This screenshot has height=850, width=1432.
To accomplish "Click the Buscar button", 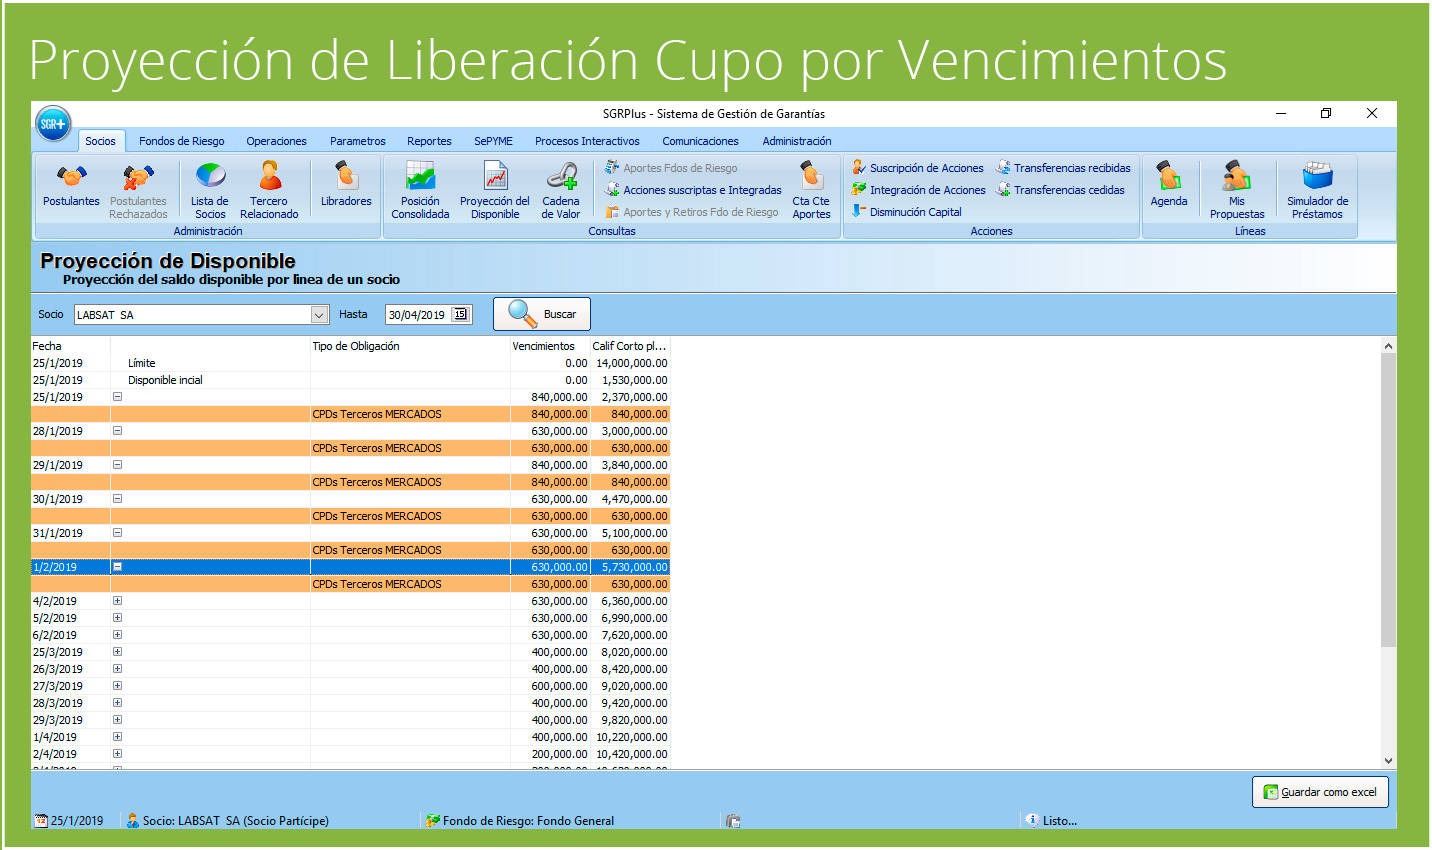I will point(541,313).
